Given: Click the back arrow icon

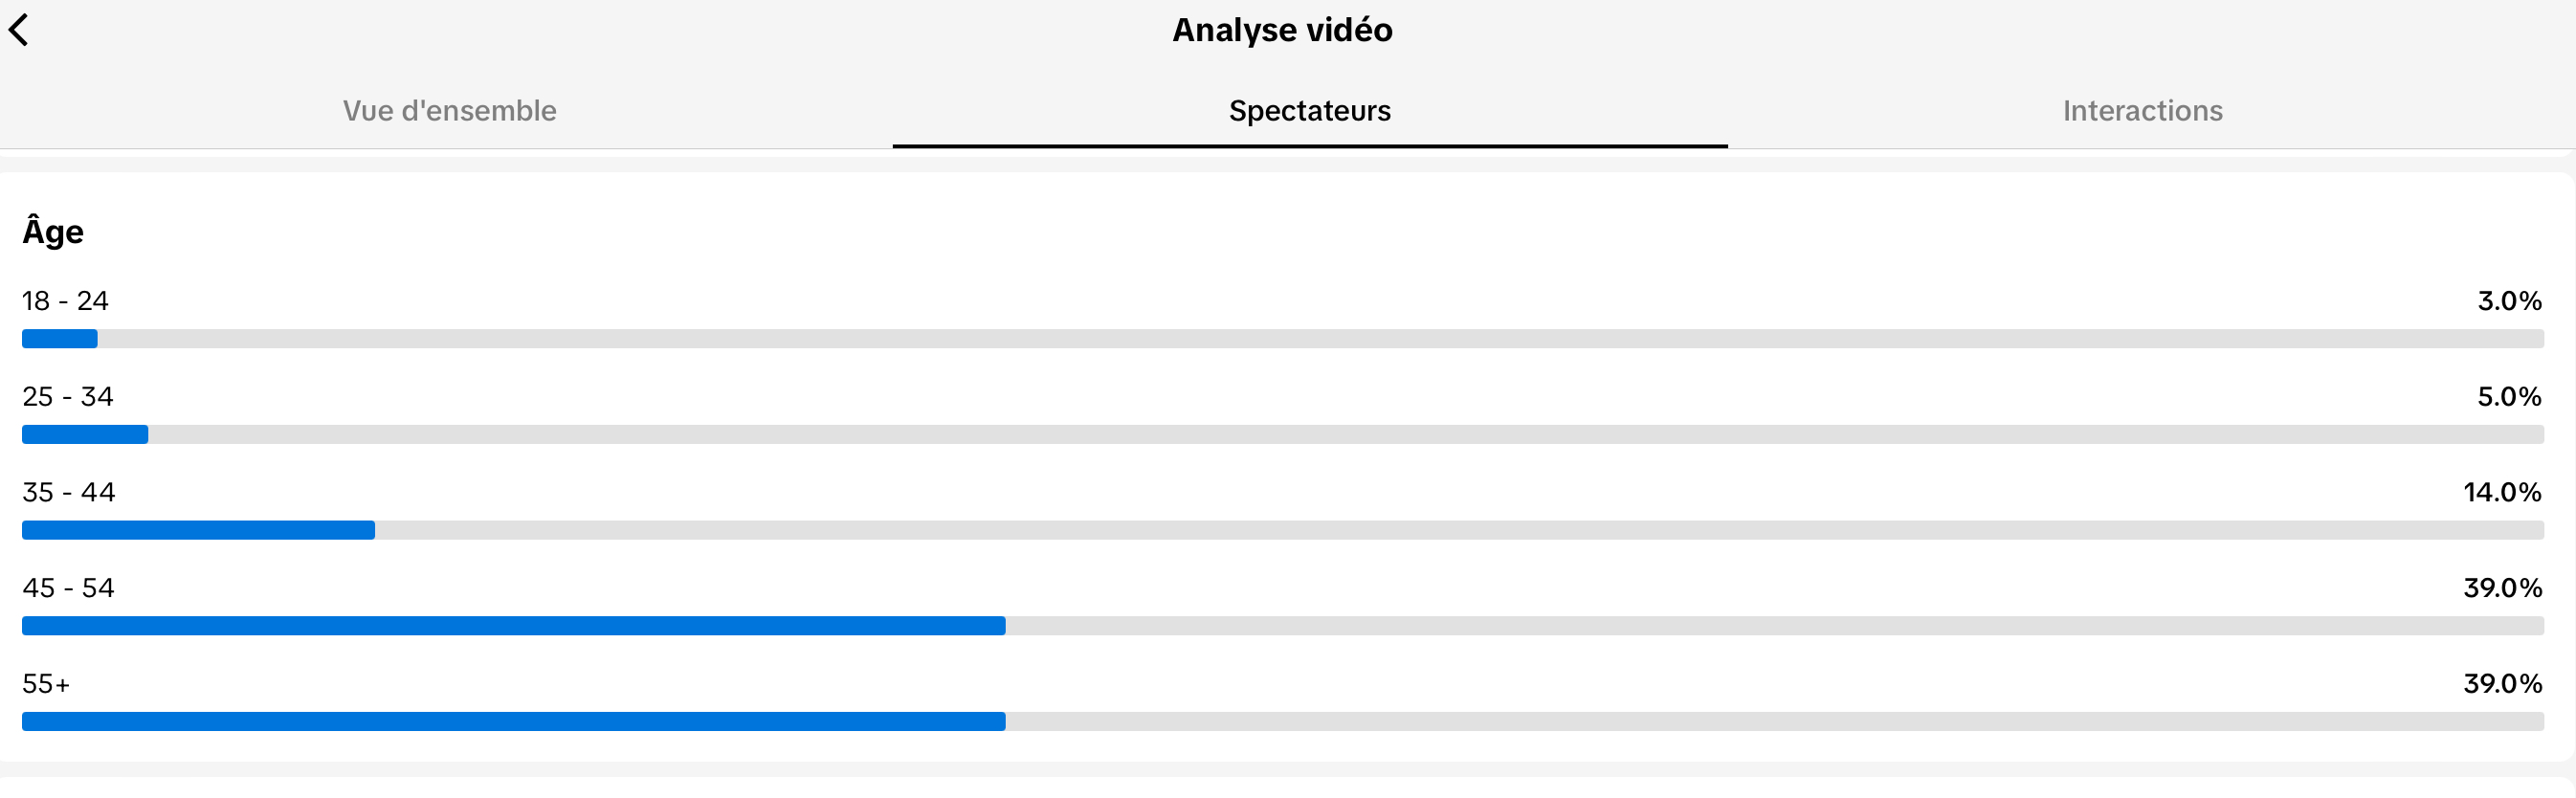Looking at the screenshot, I should pyautogui.click(x=19, y=30).
